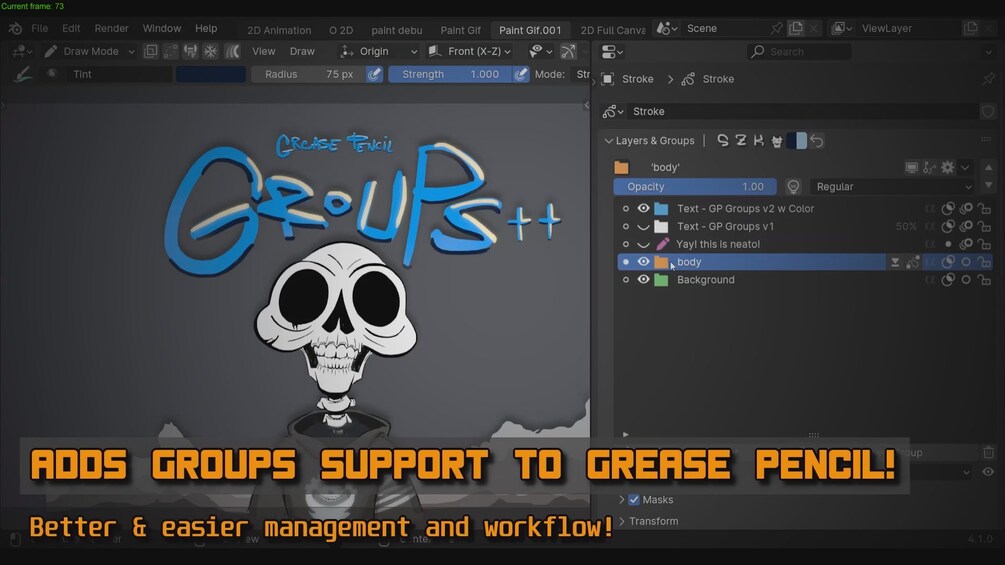
Task: Click the creature face icon in Layers header
Action: point(777,140)
